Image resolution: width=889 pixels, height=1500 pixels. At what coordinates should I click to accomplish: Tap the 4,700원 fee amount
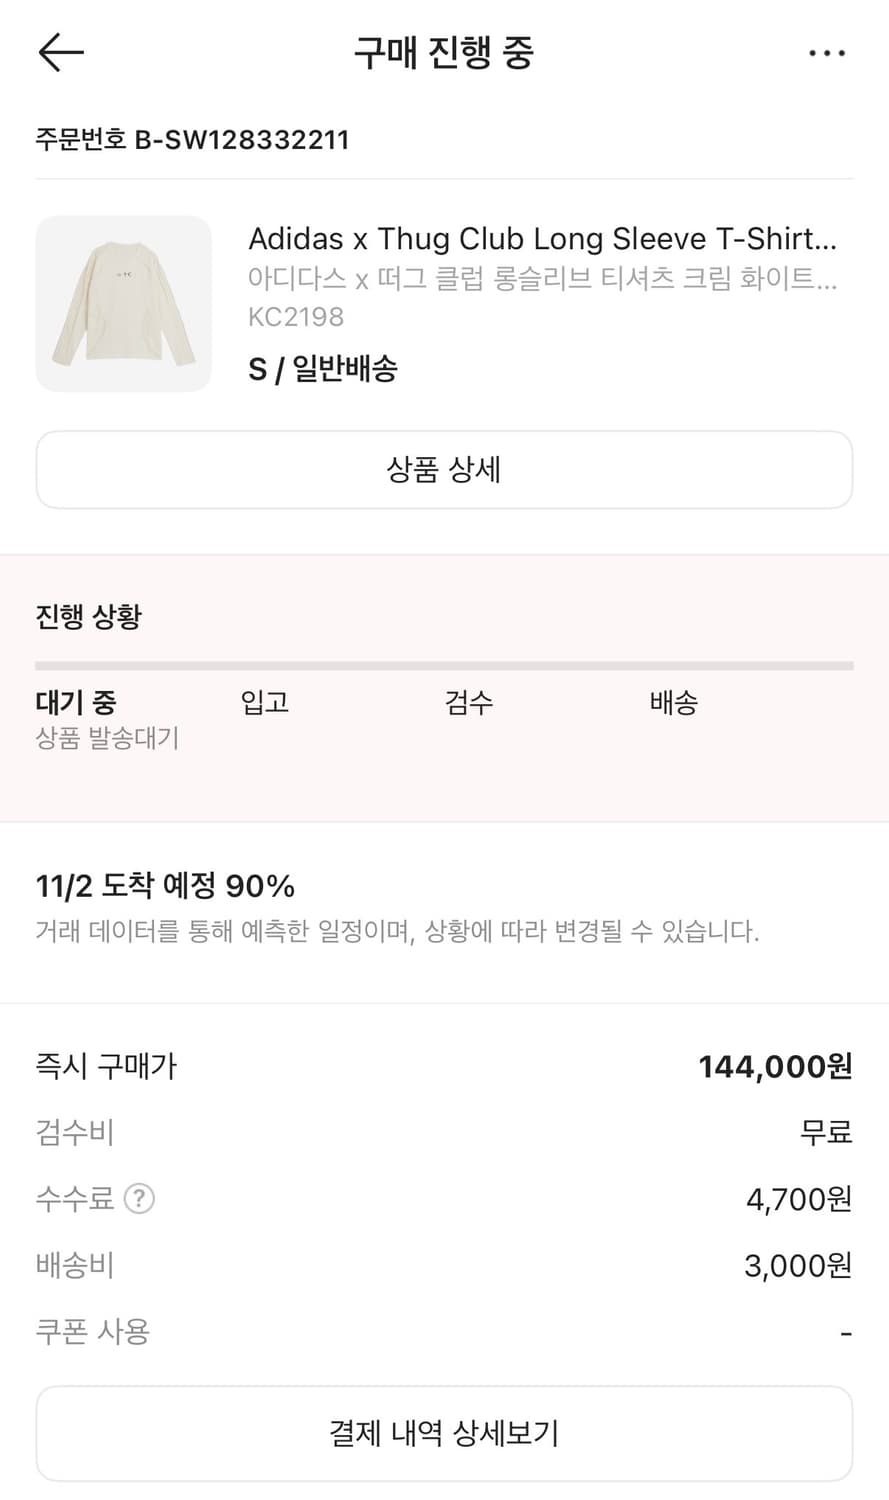click(x=798, y=1199)
